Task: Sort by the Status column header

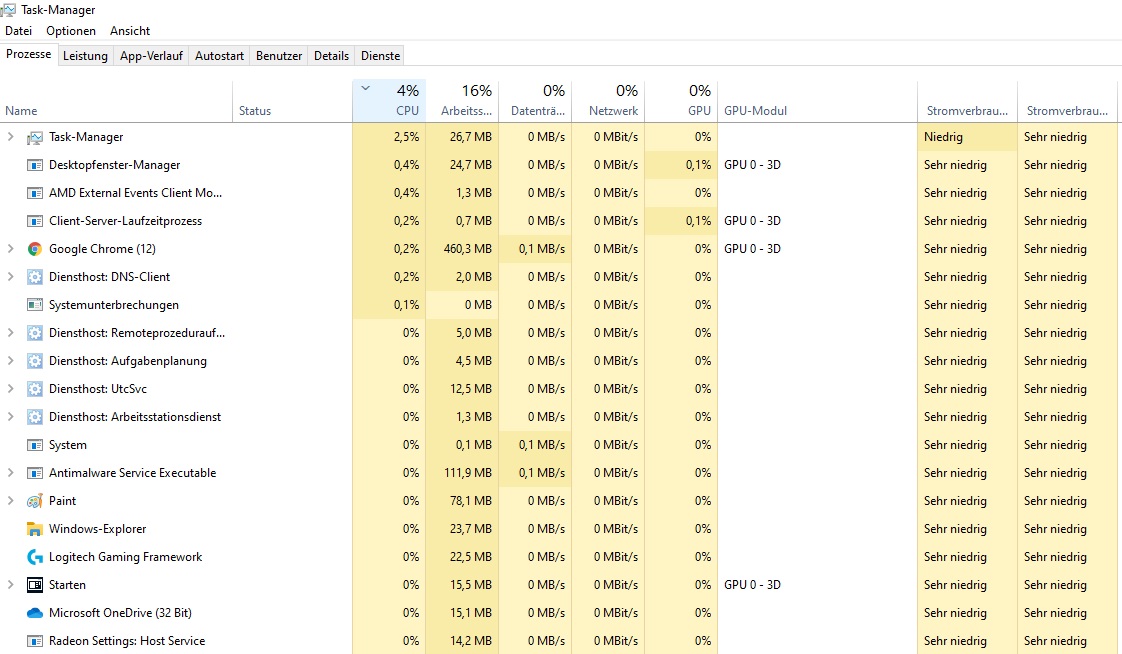Action: pyautogui.click(x=293, y=100)
